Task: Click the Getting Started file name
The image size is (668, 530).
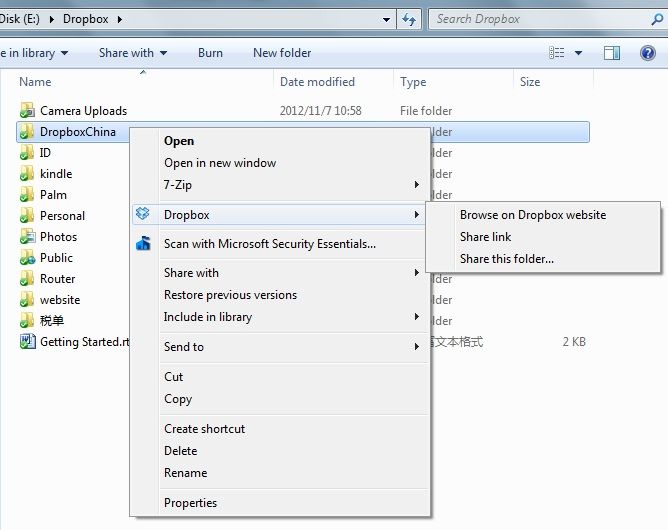Action: (x=84, y=342)
